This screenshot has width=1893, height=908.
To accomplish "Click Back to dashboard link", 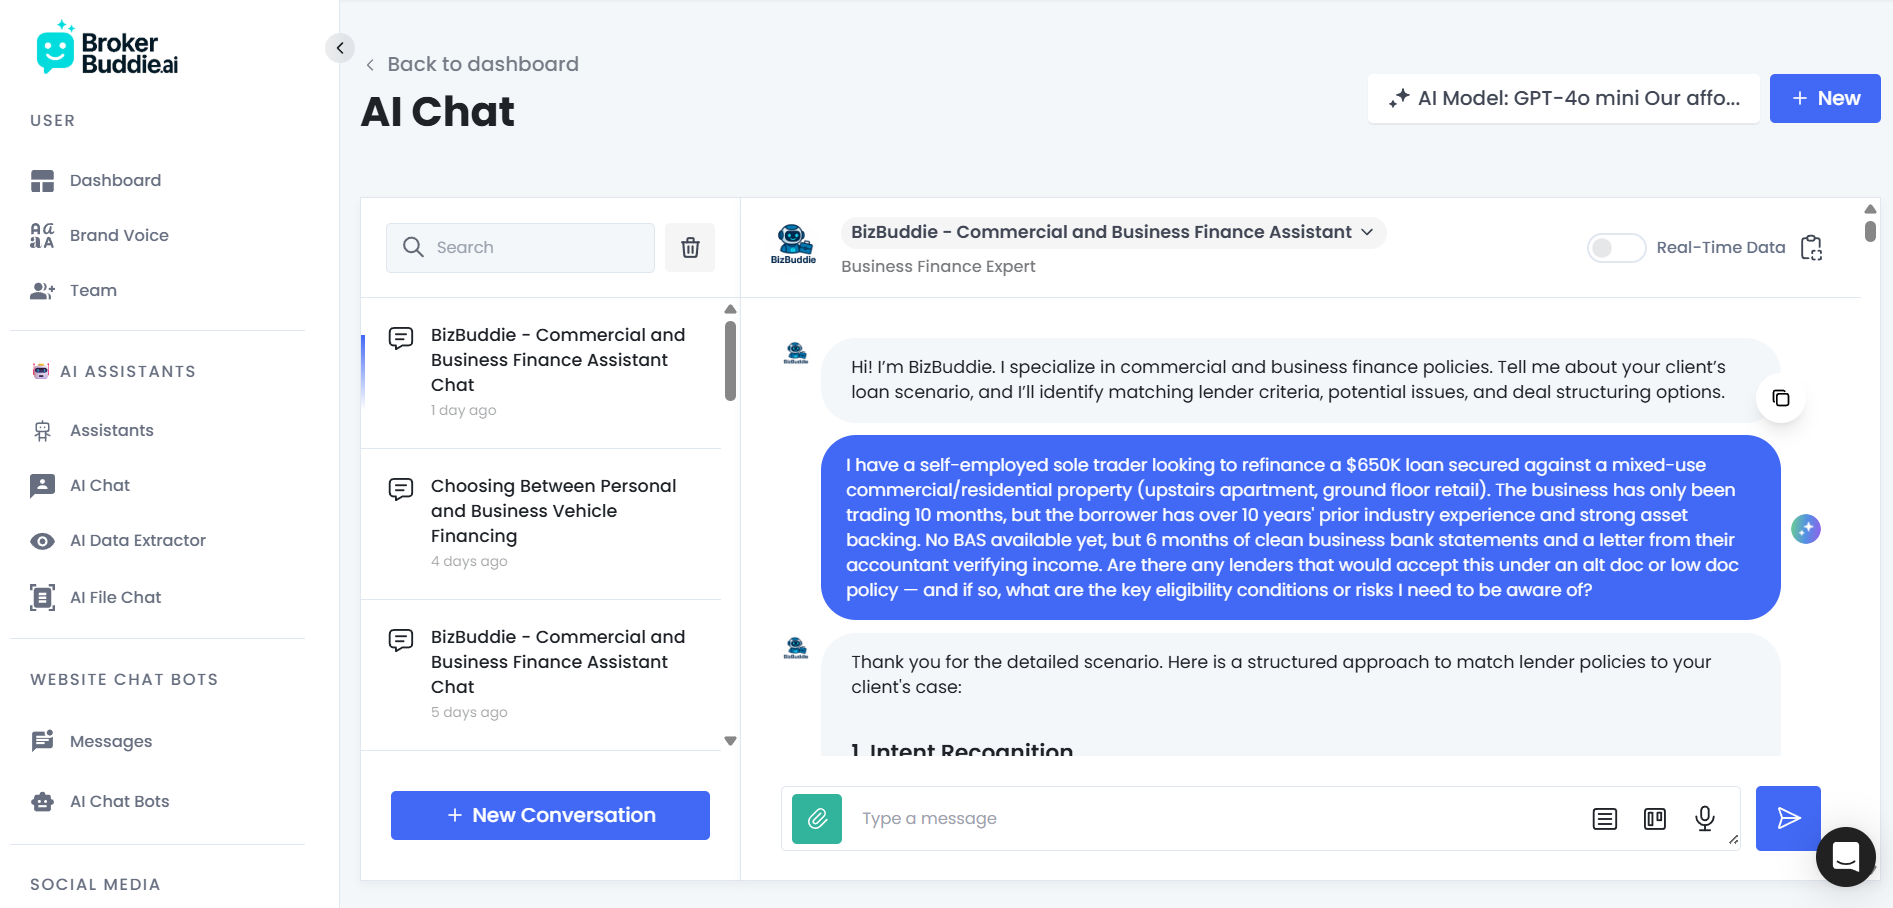I will (x=482, y=64).
